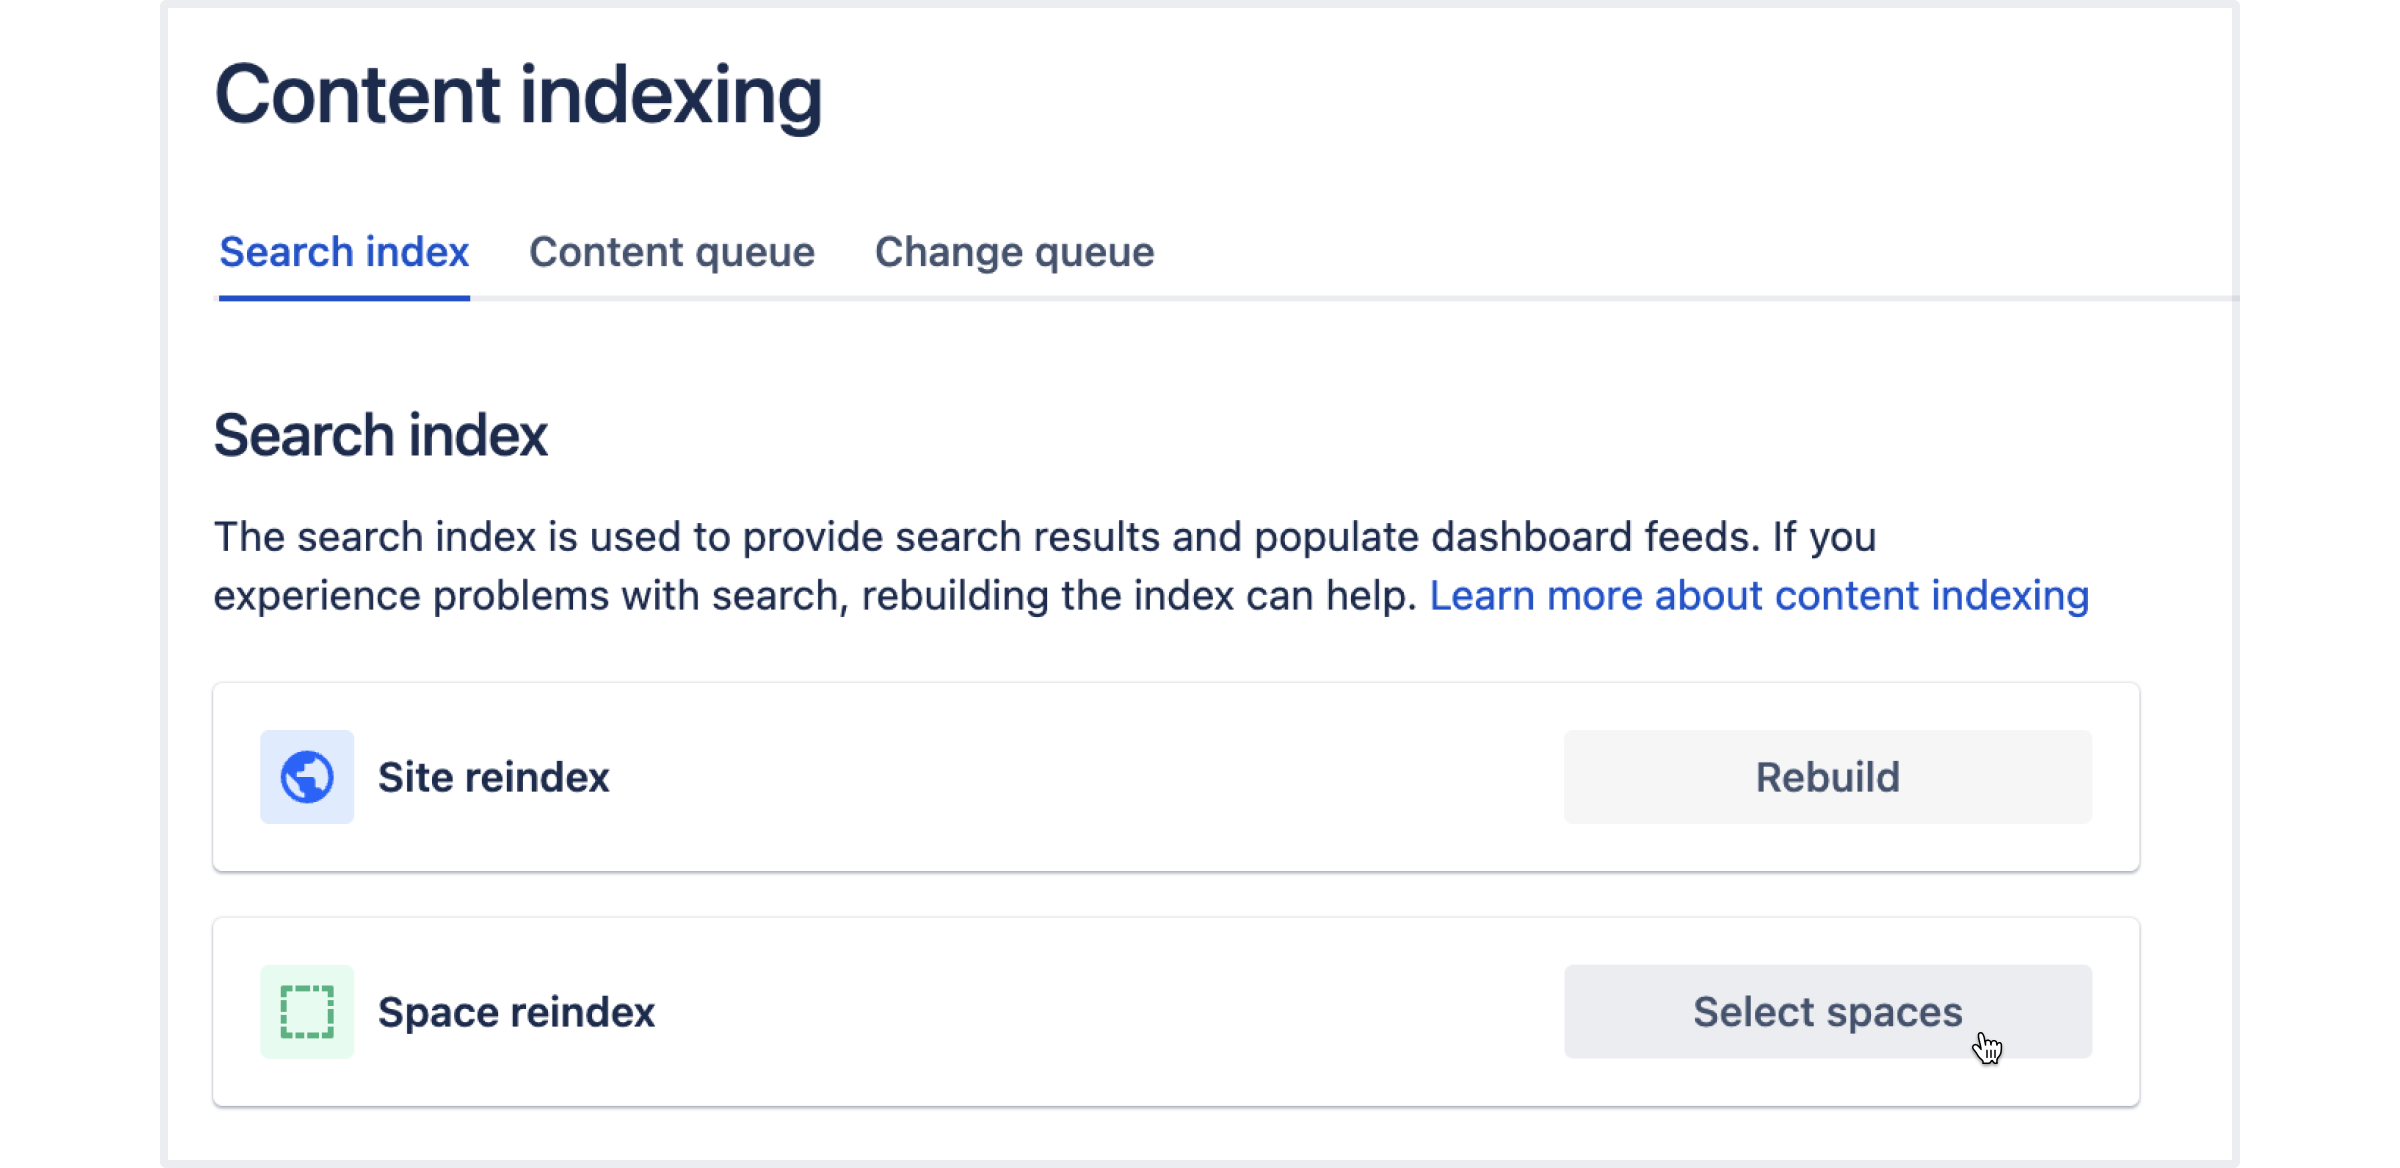
Task: Click the Space reindex label text
Action: click(x=516, y=1012)
